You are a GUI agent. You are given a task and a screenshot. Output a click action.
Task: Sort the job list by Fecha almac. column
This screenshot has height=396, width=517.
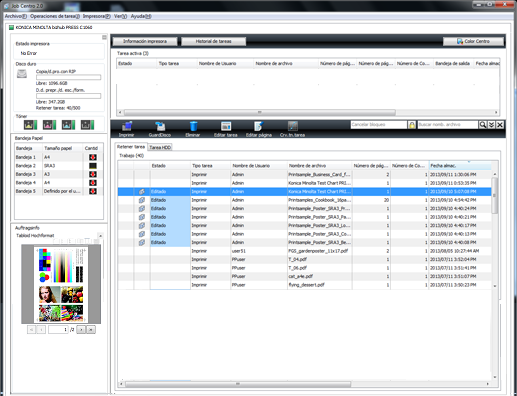460,166
